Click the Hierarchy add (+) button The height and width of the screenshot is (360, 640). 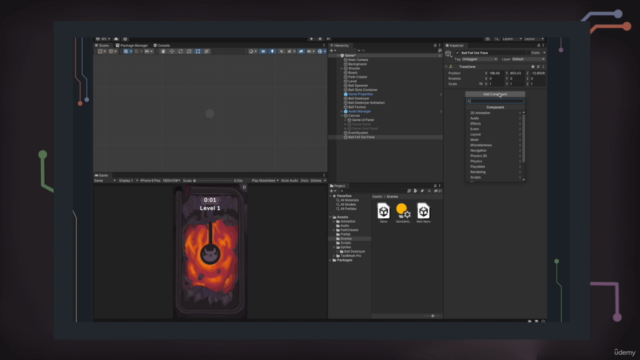(x=332, y=50)
